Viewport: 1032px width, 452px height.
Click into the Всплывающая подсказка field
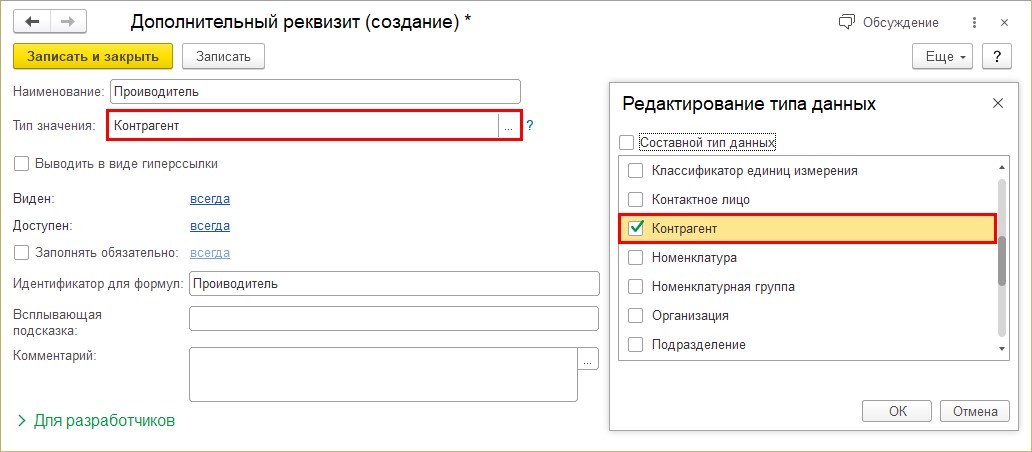[393, 318]
